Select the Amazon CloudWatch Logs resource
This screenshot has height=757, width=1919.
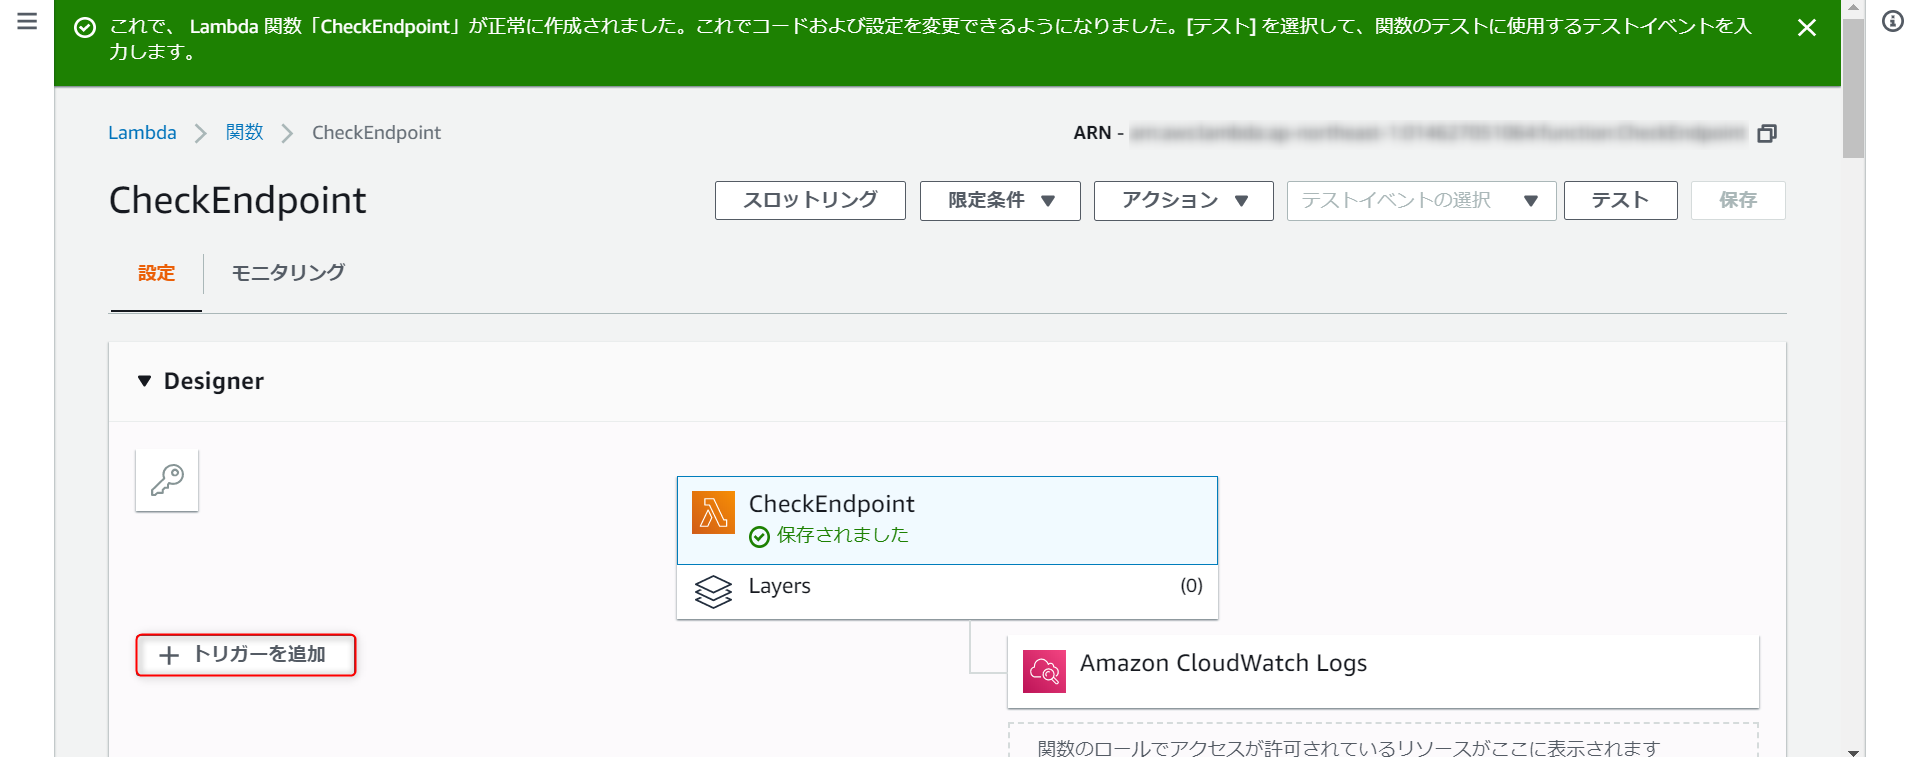(x=1383, y=671)
